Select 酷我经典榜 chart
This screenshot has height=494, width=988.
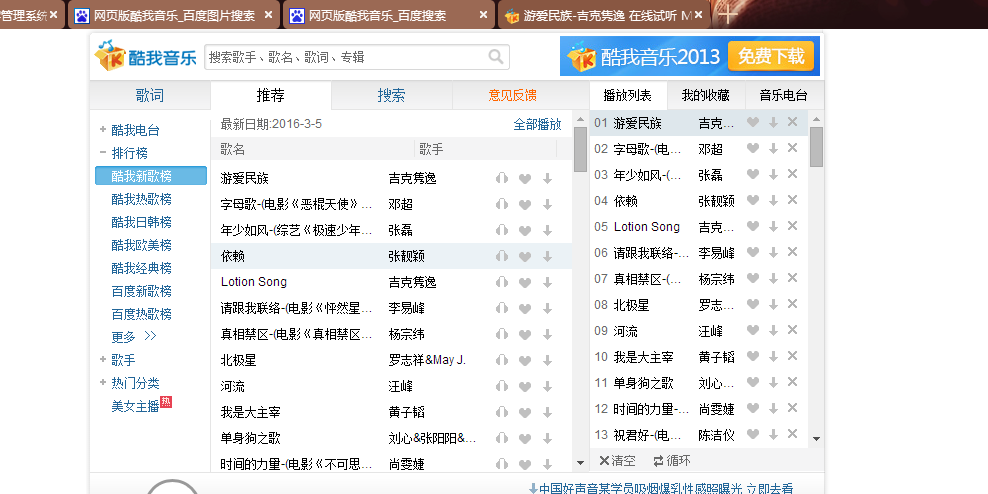coord(141,268)
